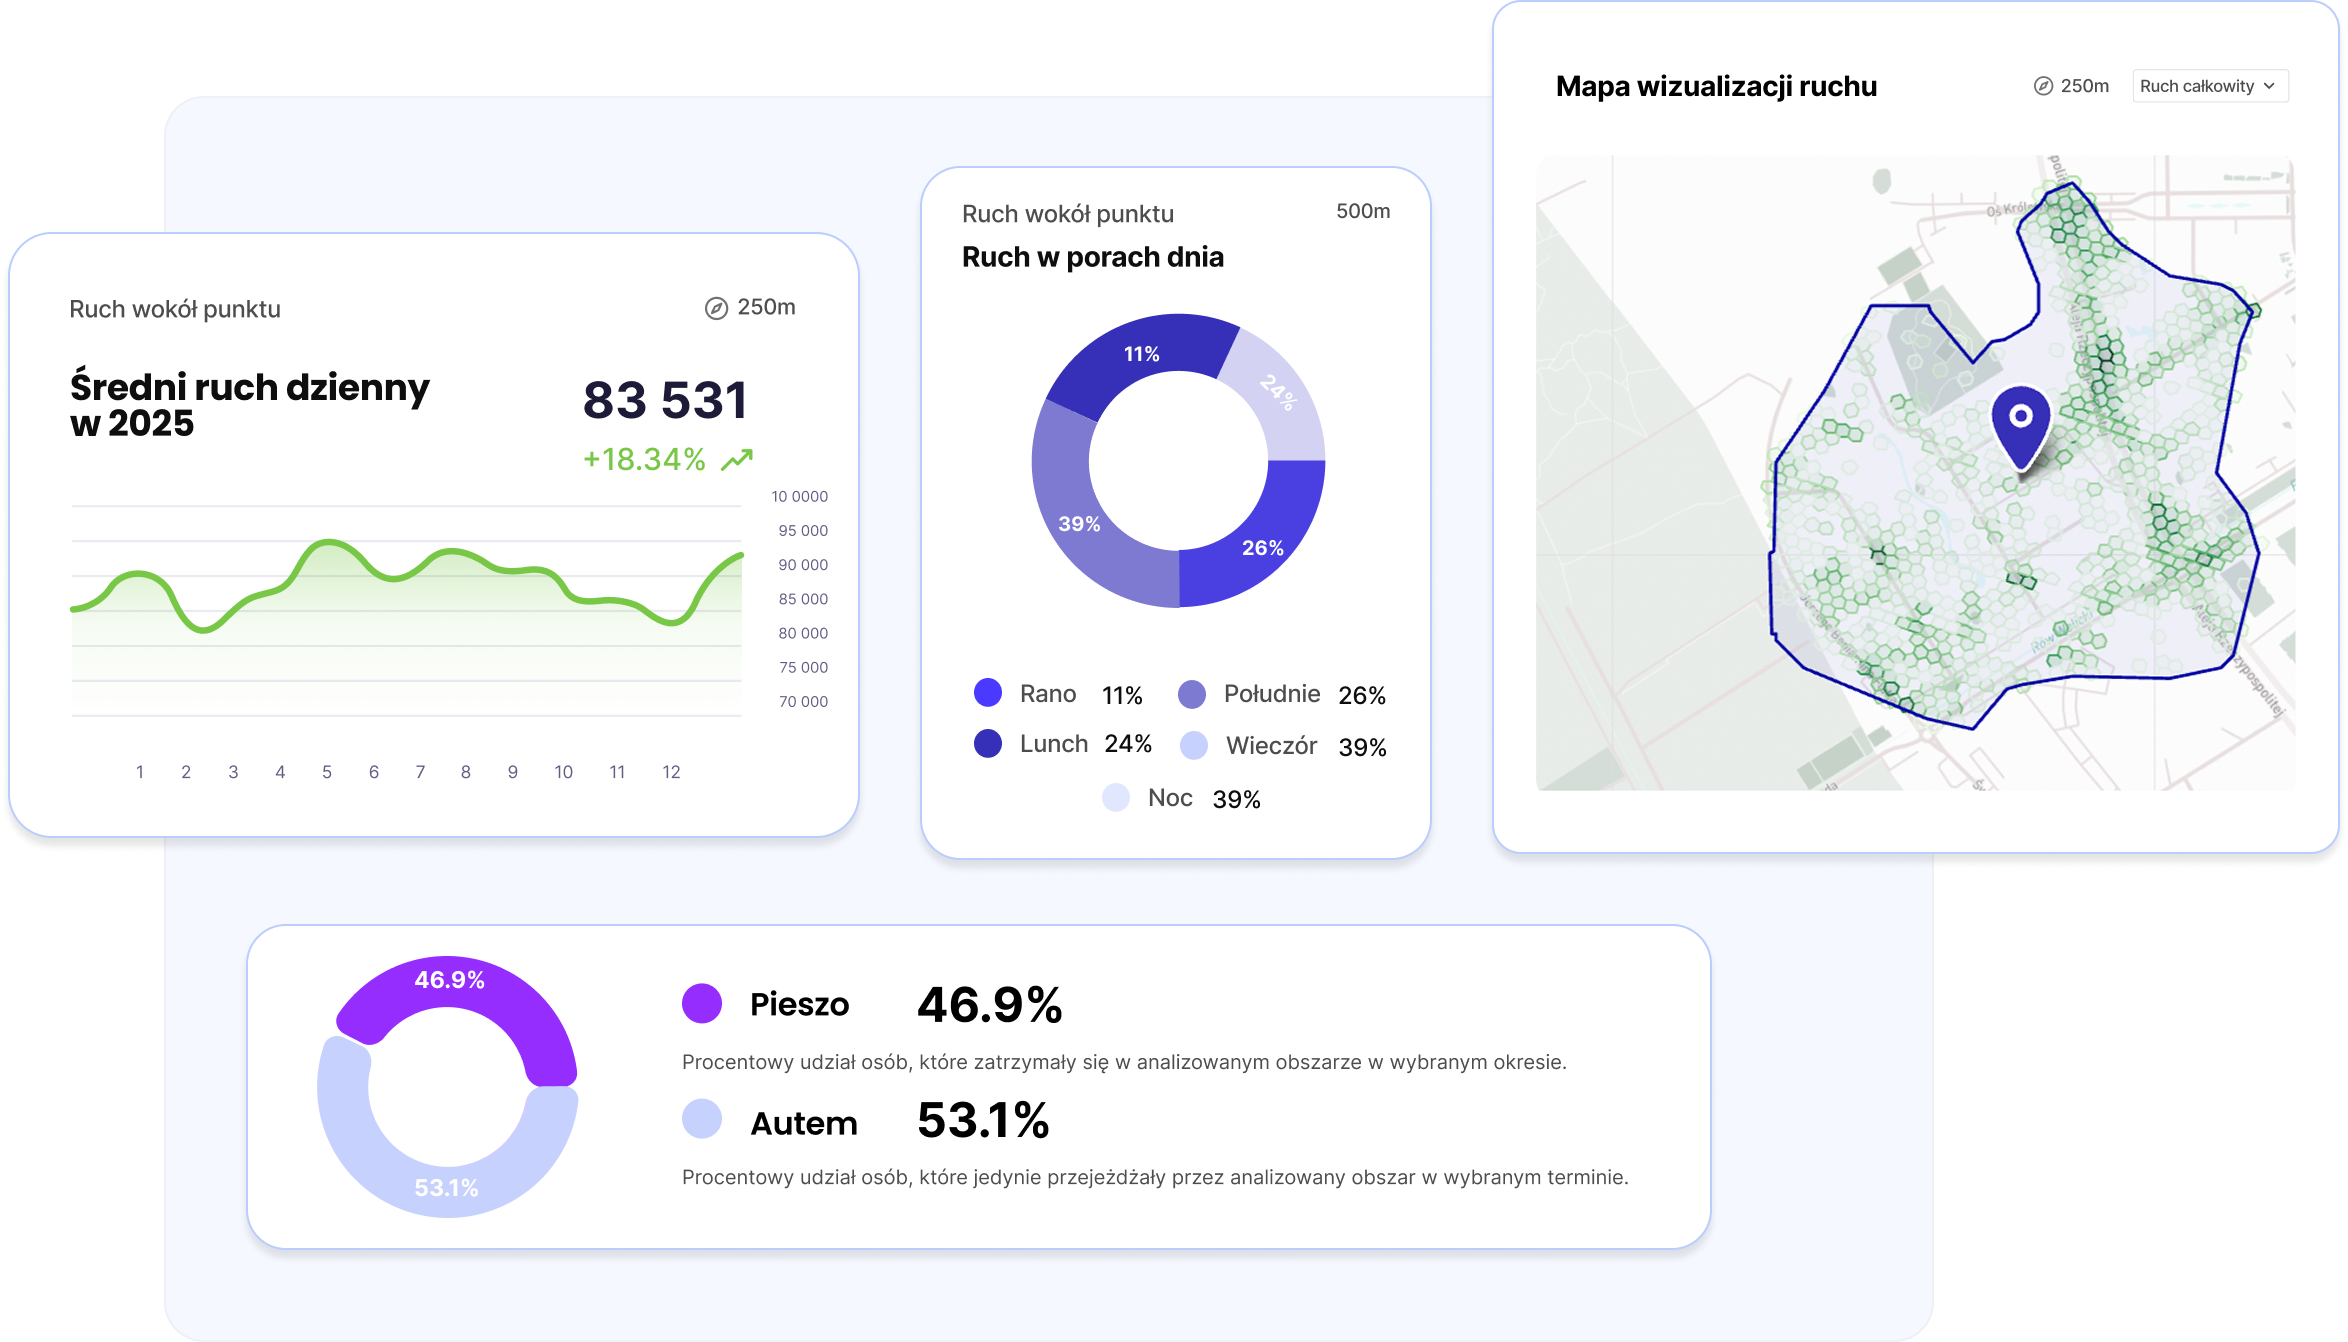The width and height of the screenshot is (2348, 1342).
Task: Click the Mapa wizualizacji ruchu heading
Action: coord(1716,86)
